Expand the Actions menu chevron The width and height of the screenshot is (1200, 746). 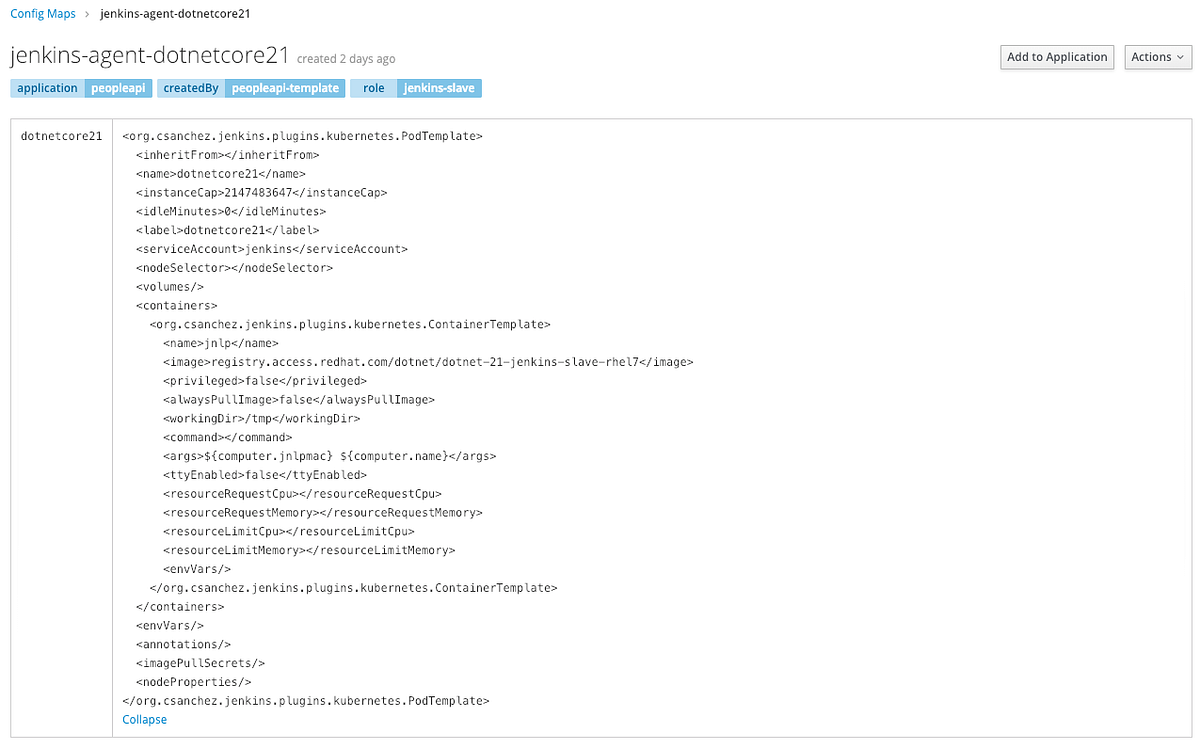1180,57
